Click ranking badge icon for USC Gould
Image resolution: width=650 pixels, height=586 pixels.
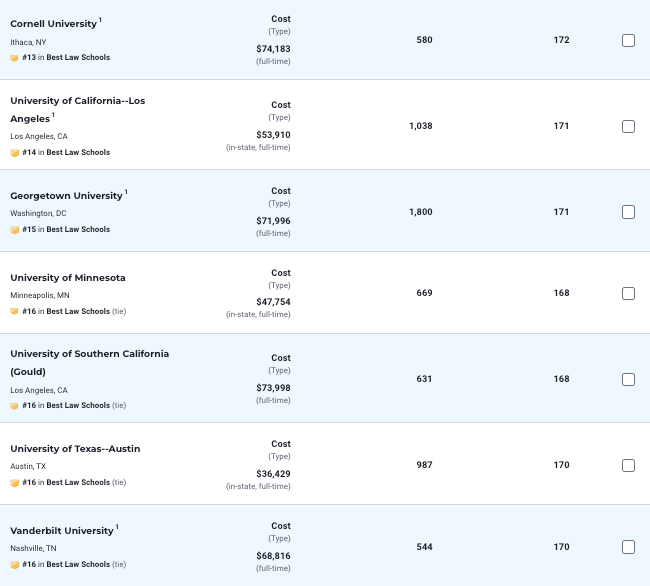click(x=14, y=406)
